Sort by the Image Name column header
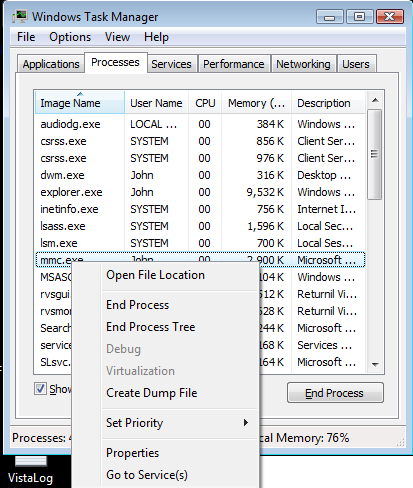The height and width of the screenshot is (488, 413). [80, 103]
